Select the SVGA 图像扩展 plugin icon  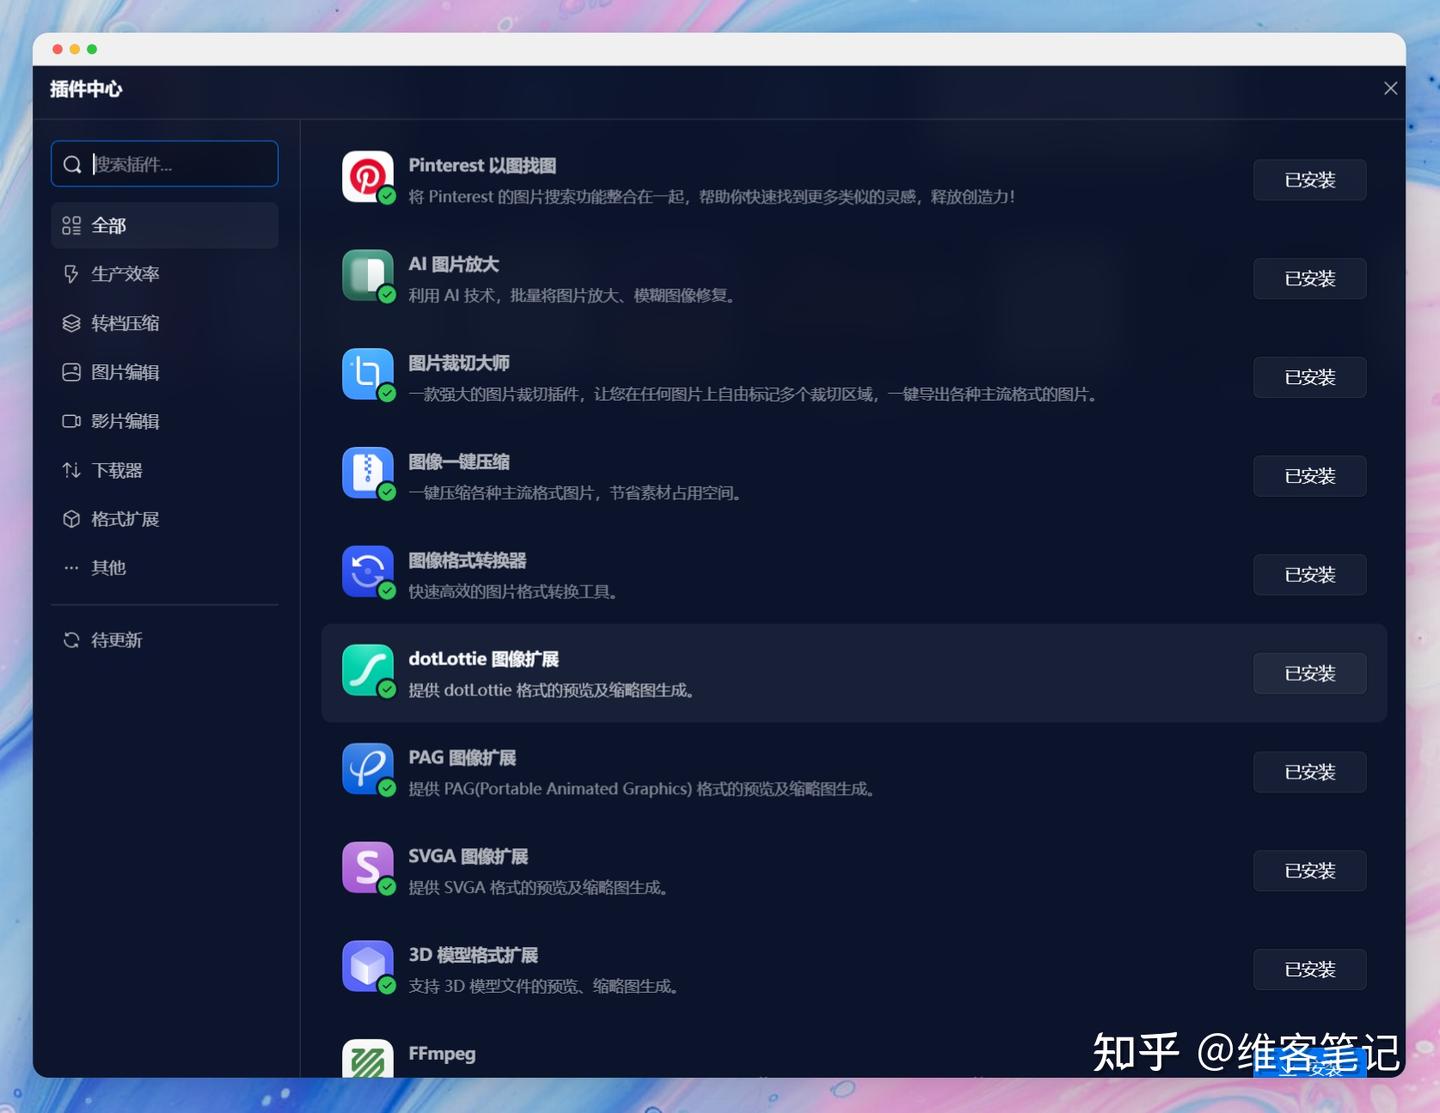click(368, 868)
